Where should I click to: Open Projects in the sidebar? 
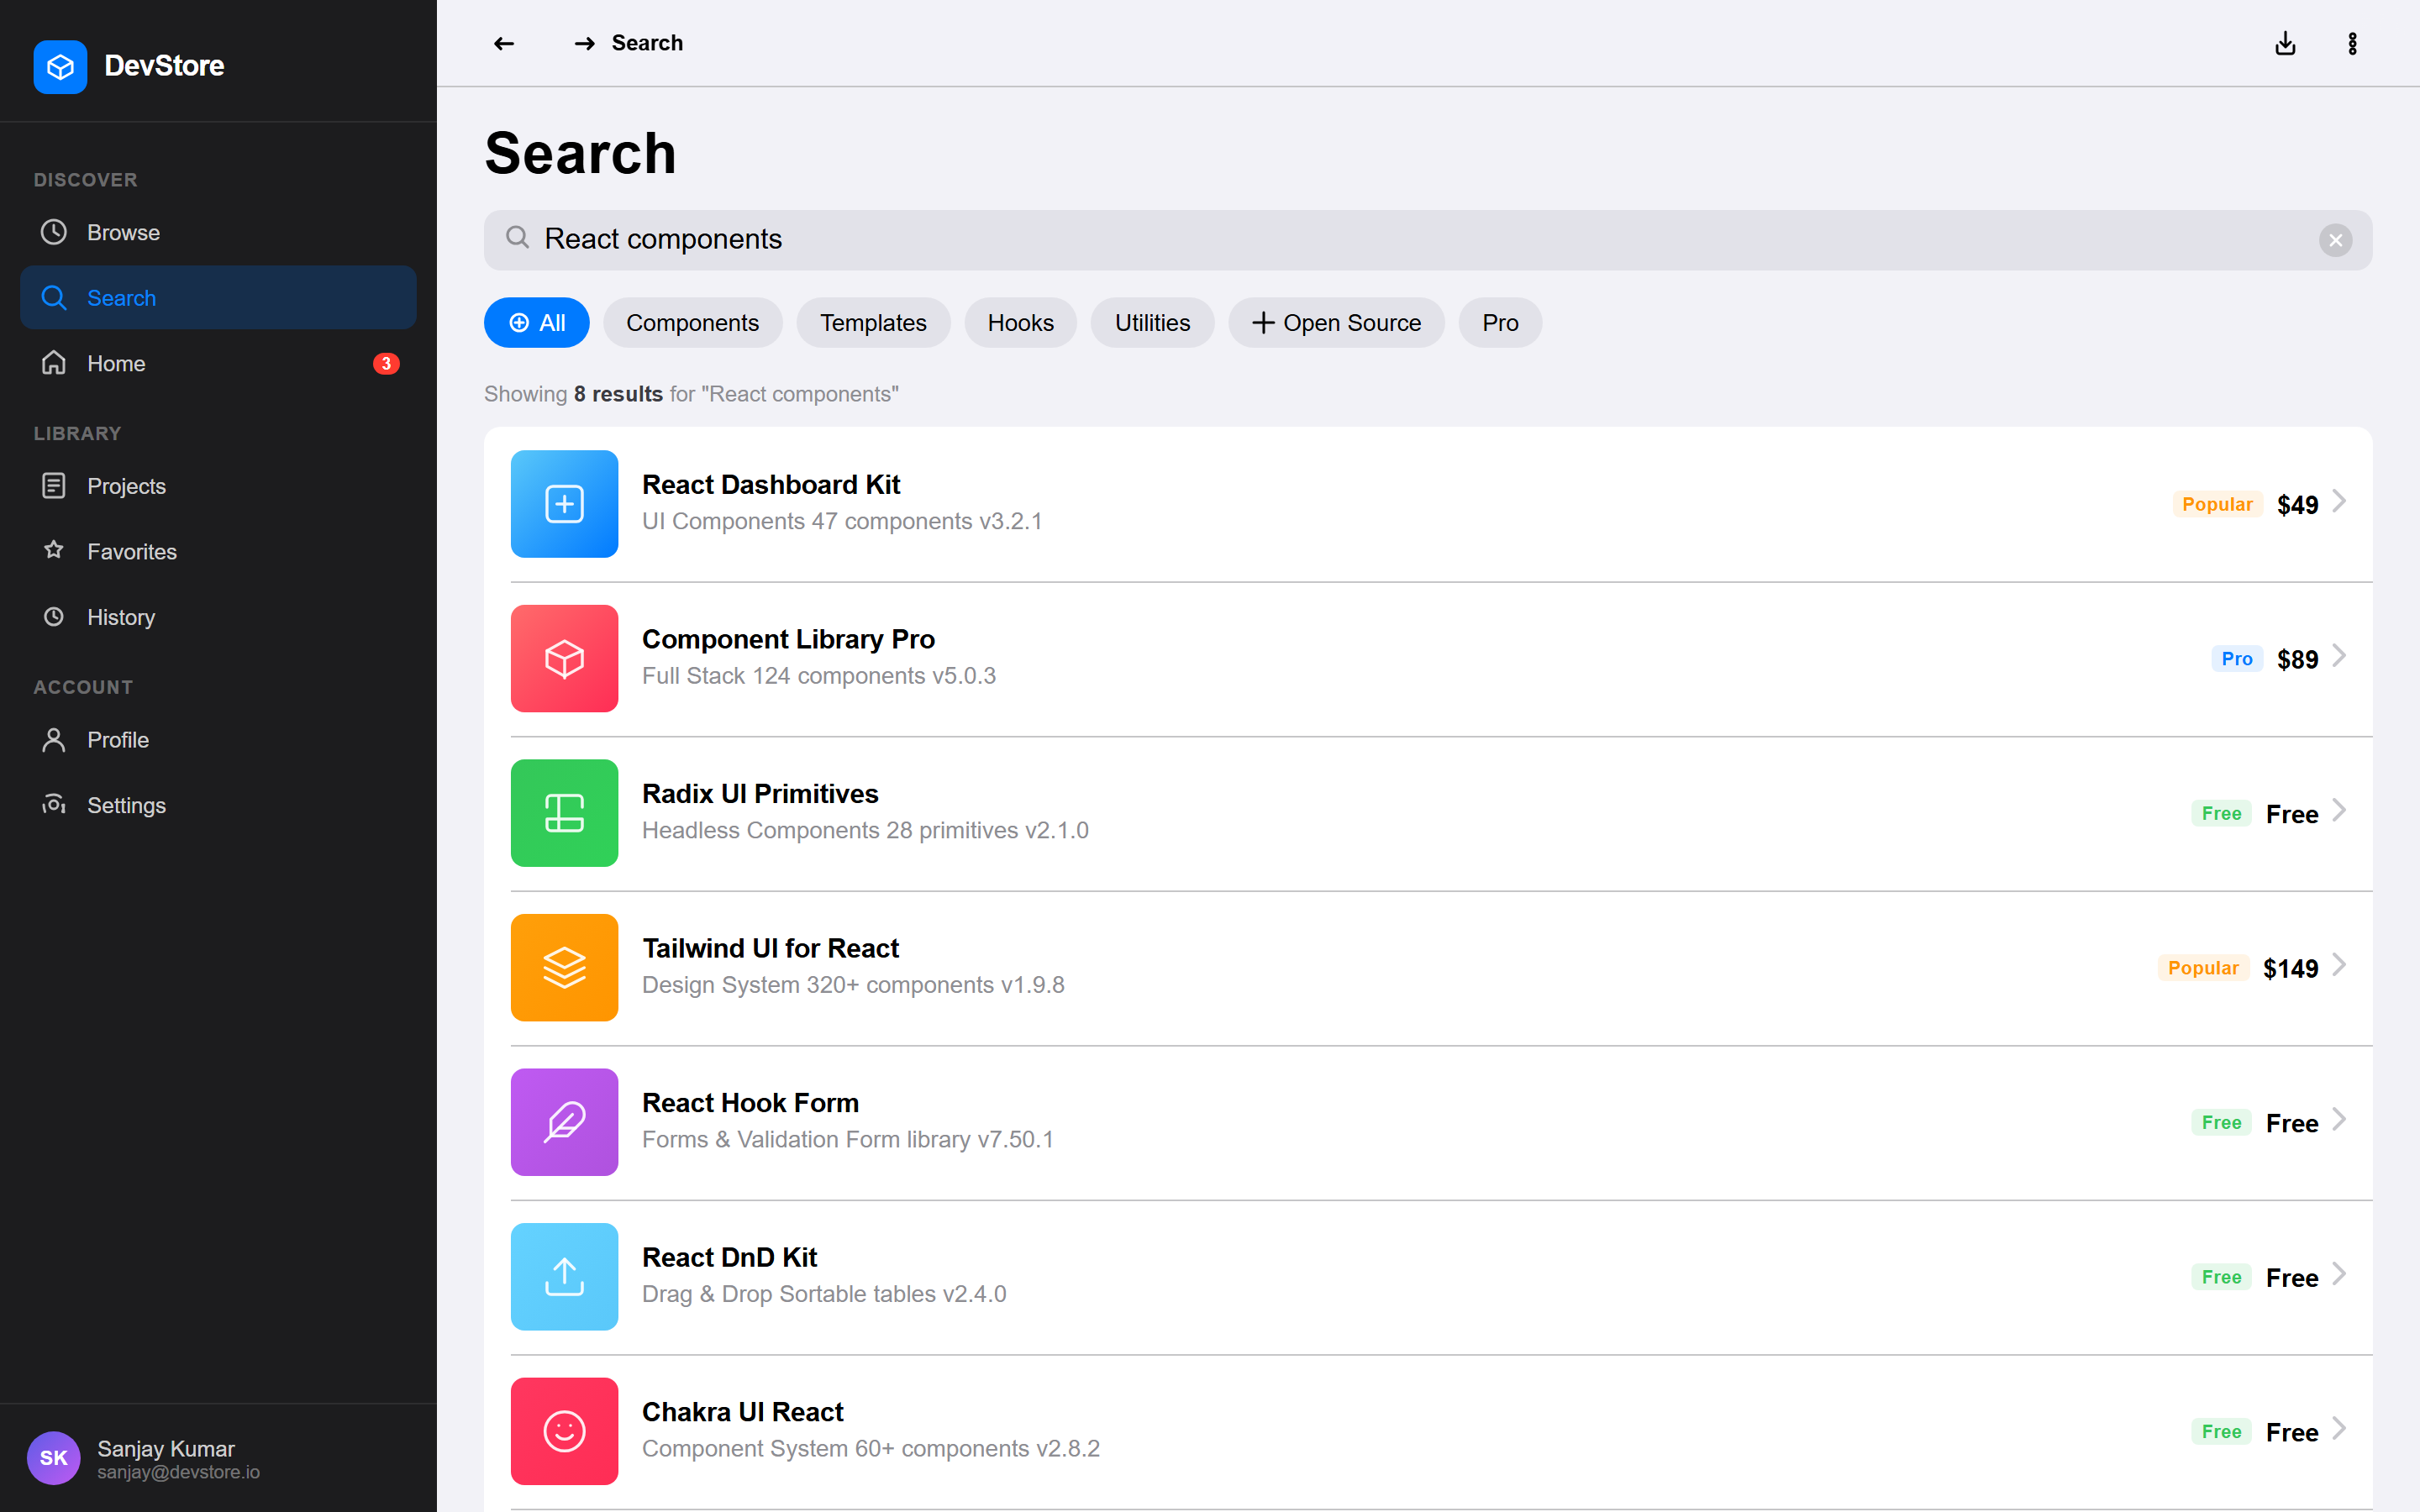218,486
